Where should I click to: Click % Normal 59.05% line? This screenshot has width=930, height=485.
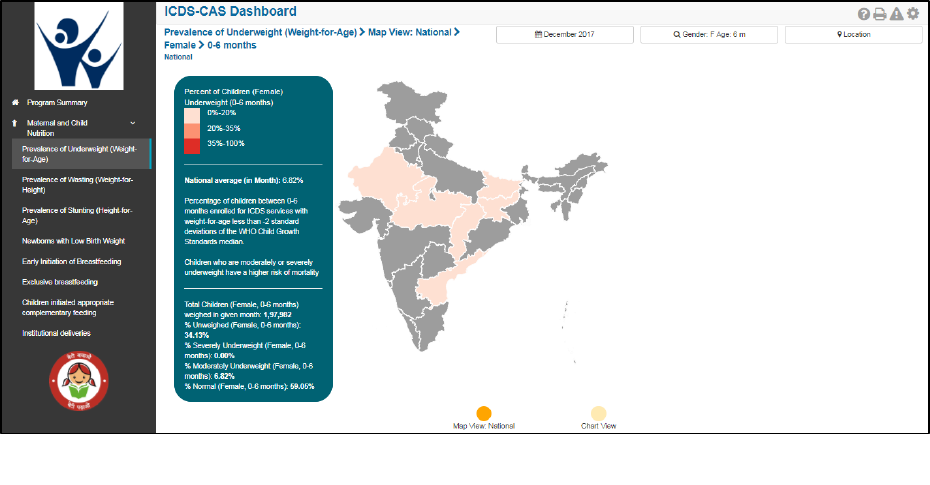tap(249, 387)
